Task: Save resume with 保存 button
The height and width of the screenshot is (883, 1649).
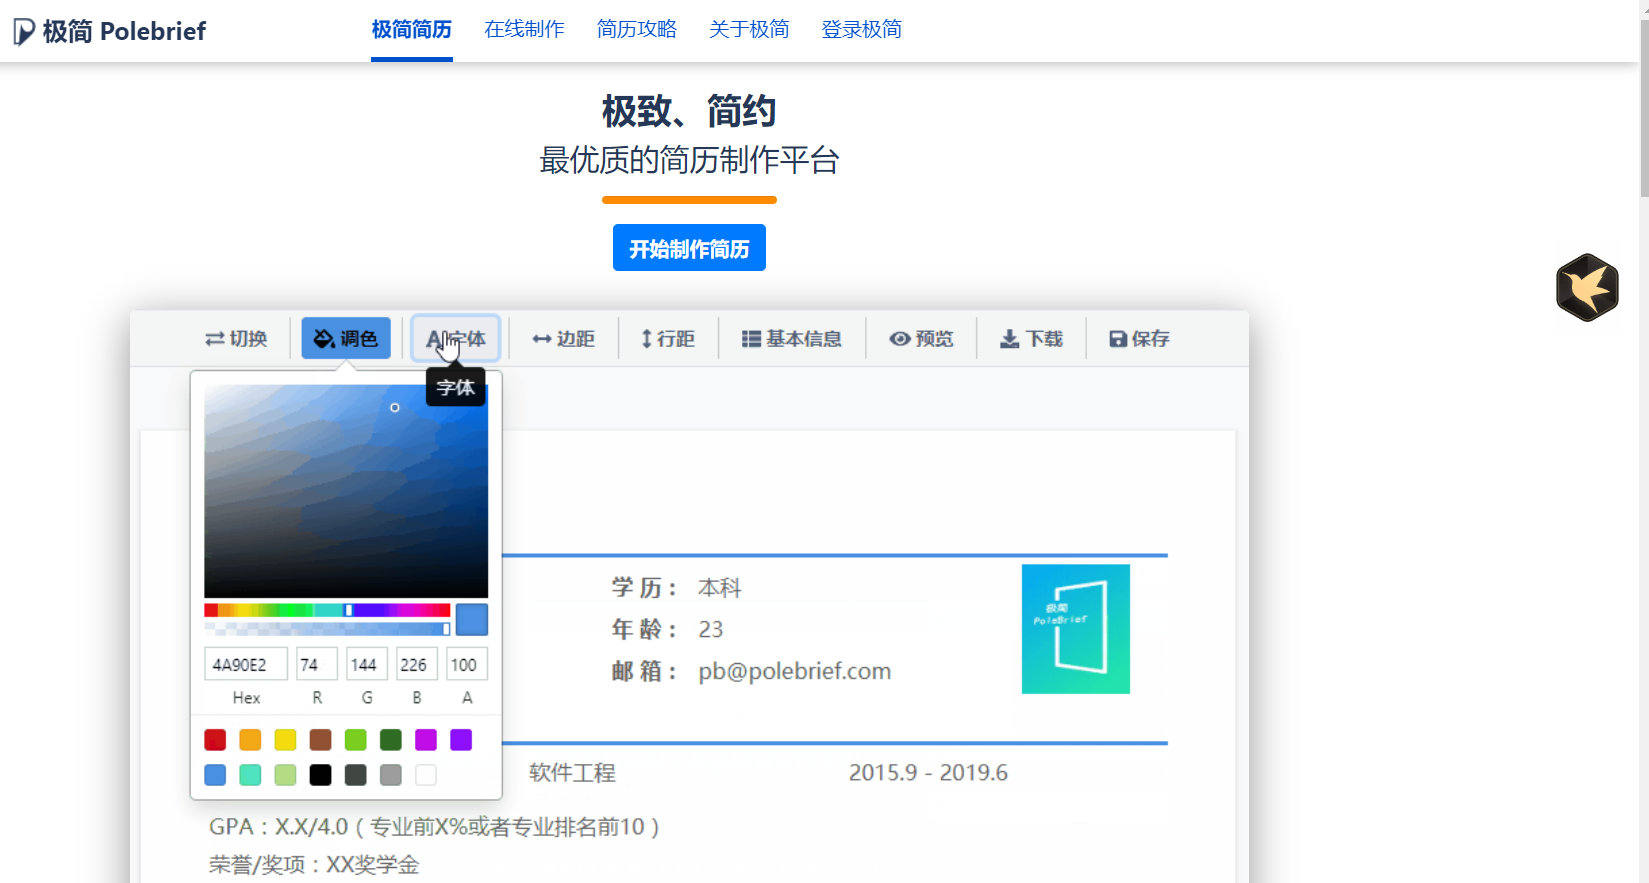Action: point(1139,339)
